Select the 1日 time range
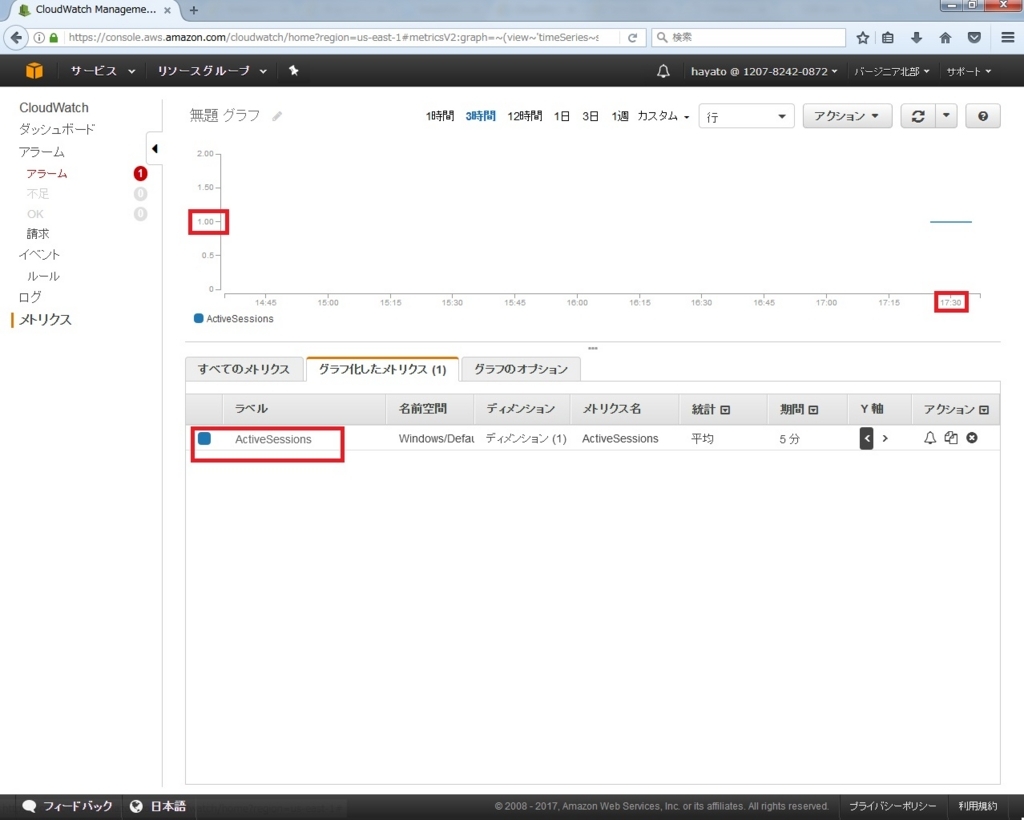 click(562, 116)
